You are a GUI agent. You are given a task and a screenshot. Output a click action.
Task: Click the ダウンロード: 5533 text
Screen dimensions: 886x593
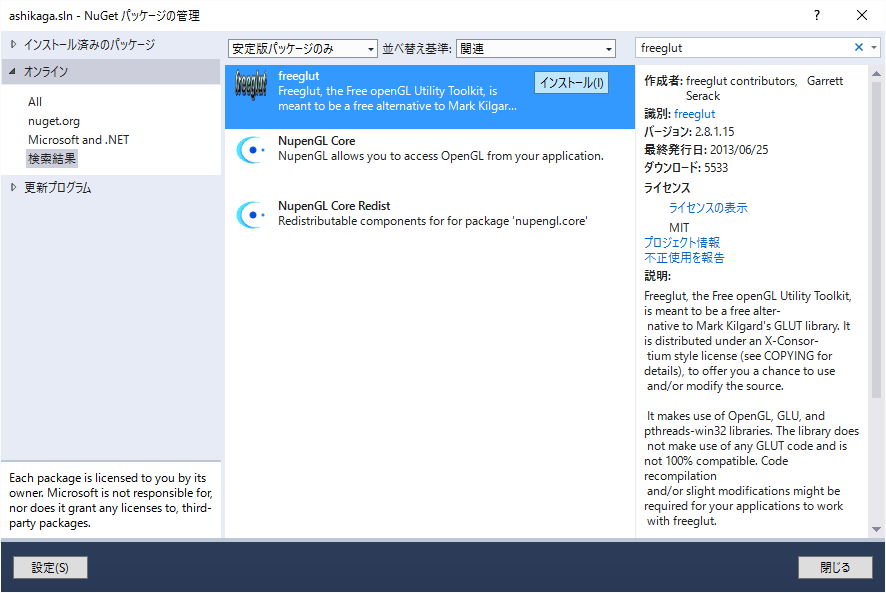pyautogui.click(x=686, y=168)
